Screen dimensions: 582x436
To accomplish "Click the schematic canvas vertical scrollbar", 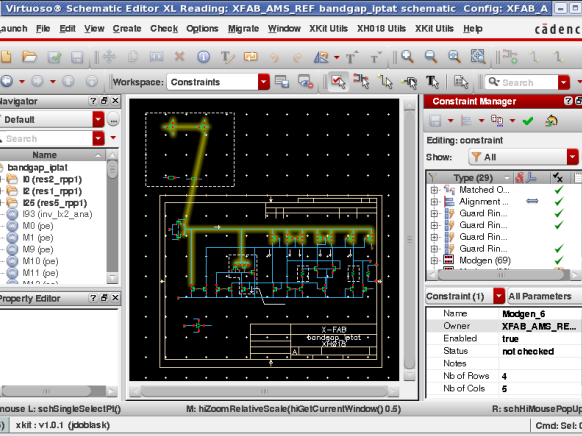I will (x=409, y=239).
